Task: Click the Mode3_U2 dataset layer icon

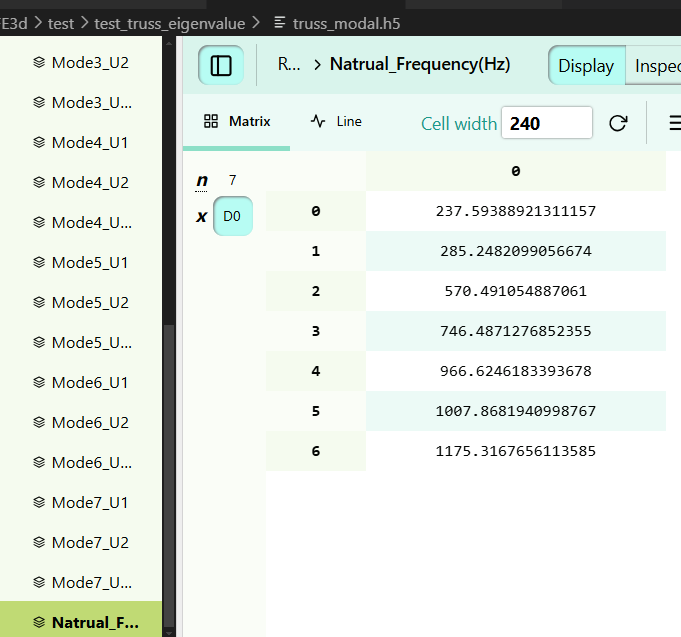Action: click(x=39, y=62)
